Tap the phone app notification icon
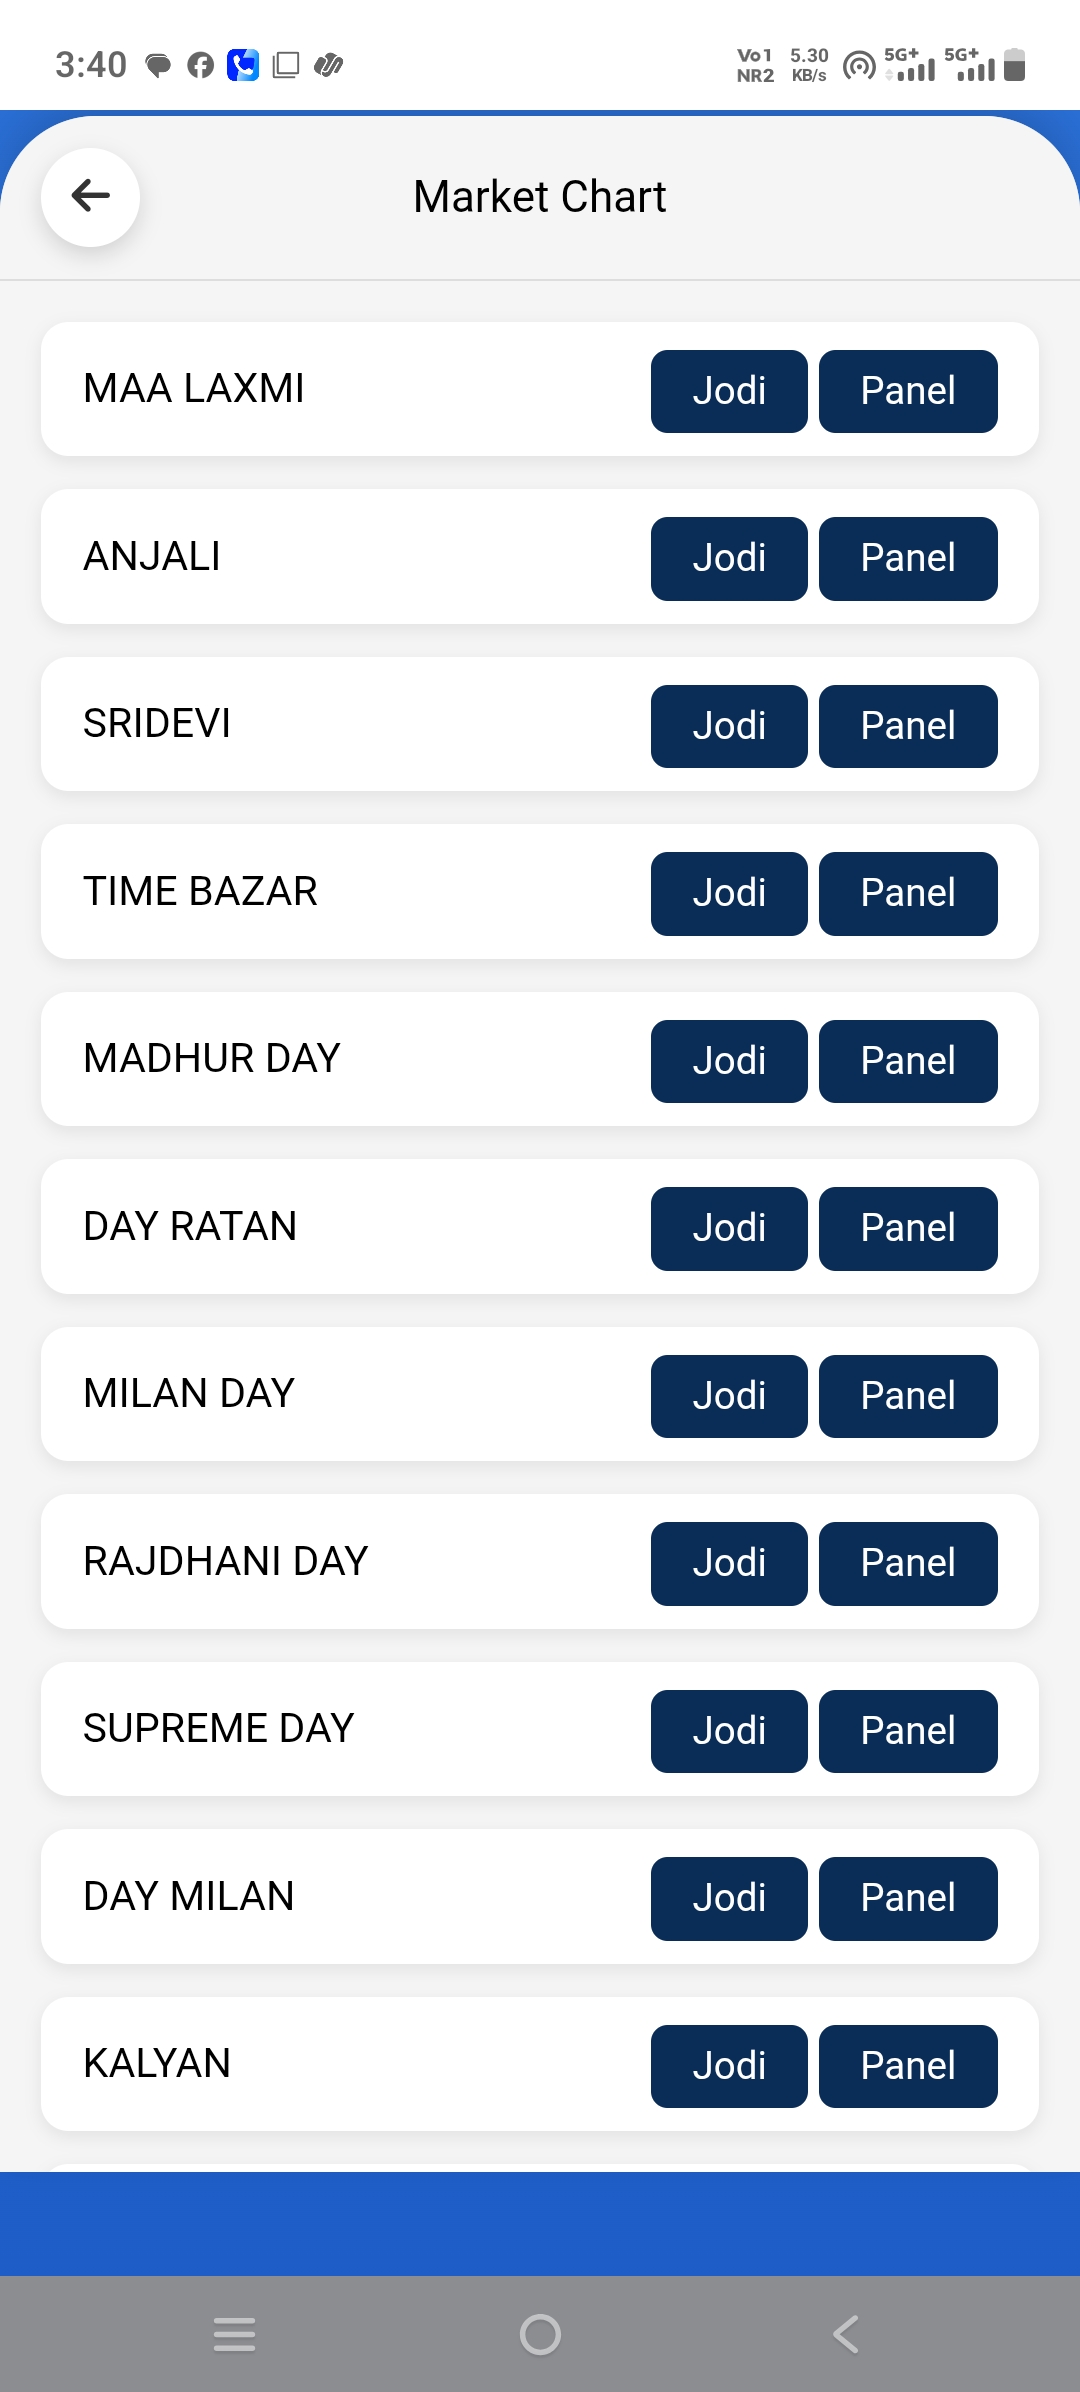1080x2392 pixels. pos(243,65)
